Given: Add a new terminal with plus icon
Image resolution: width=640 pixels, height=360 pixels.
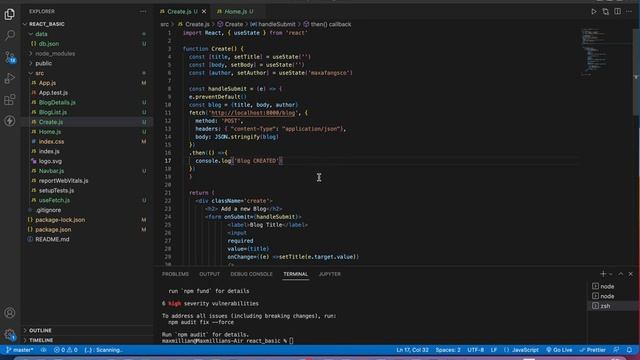Looking at the screenshot, I should 603,274.
